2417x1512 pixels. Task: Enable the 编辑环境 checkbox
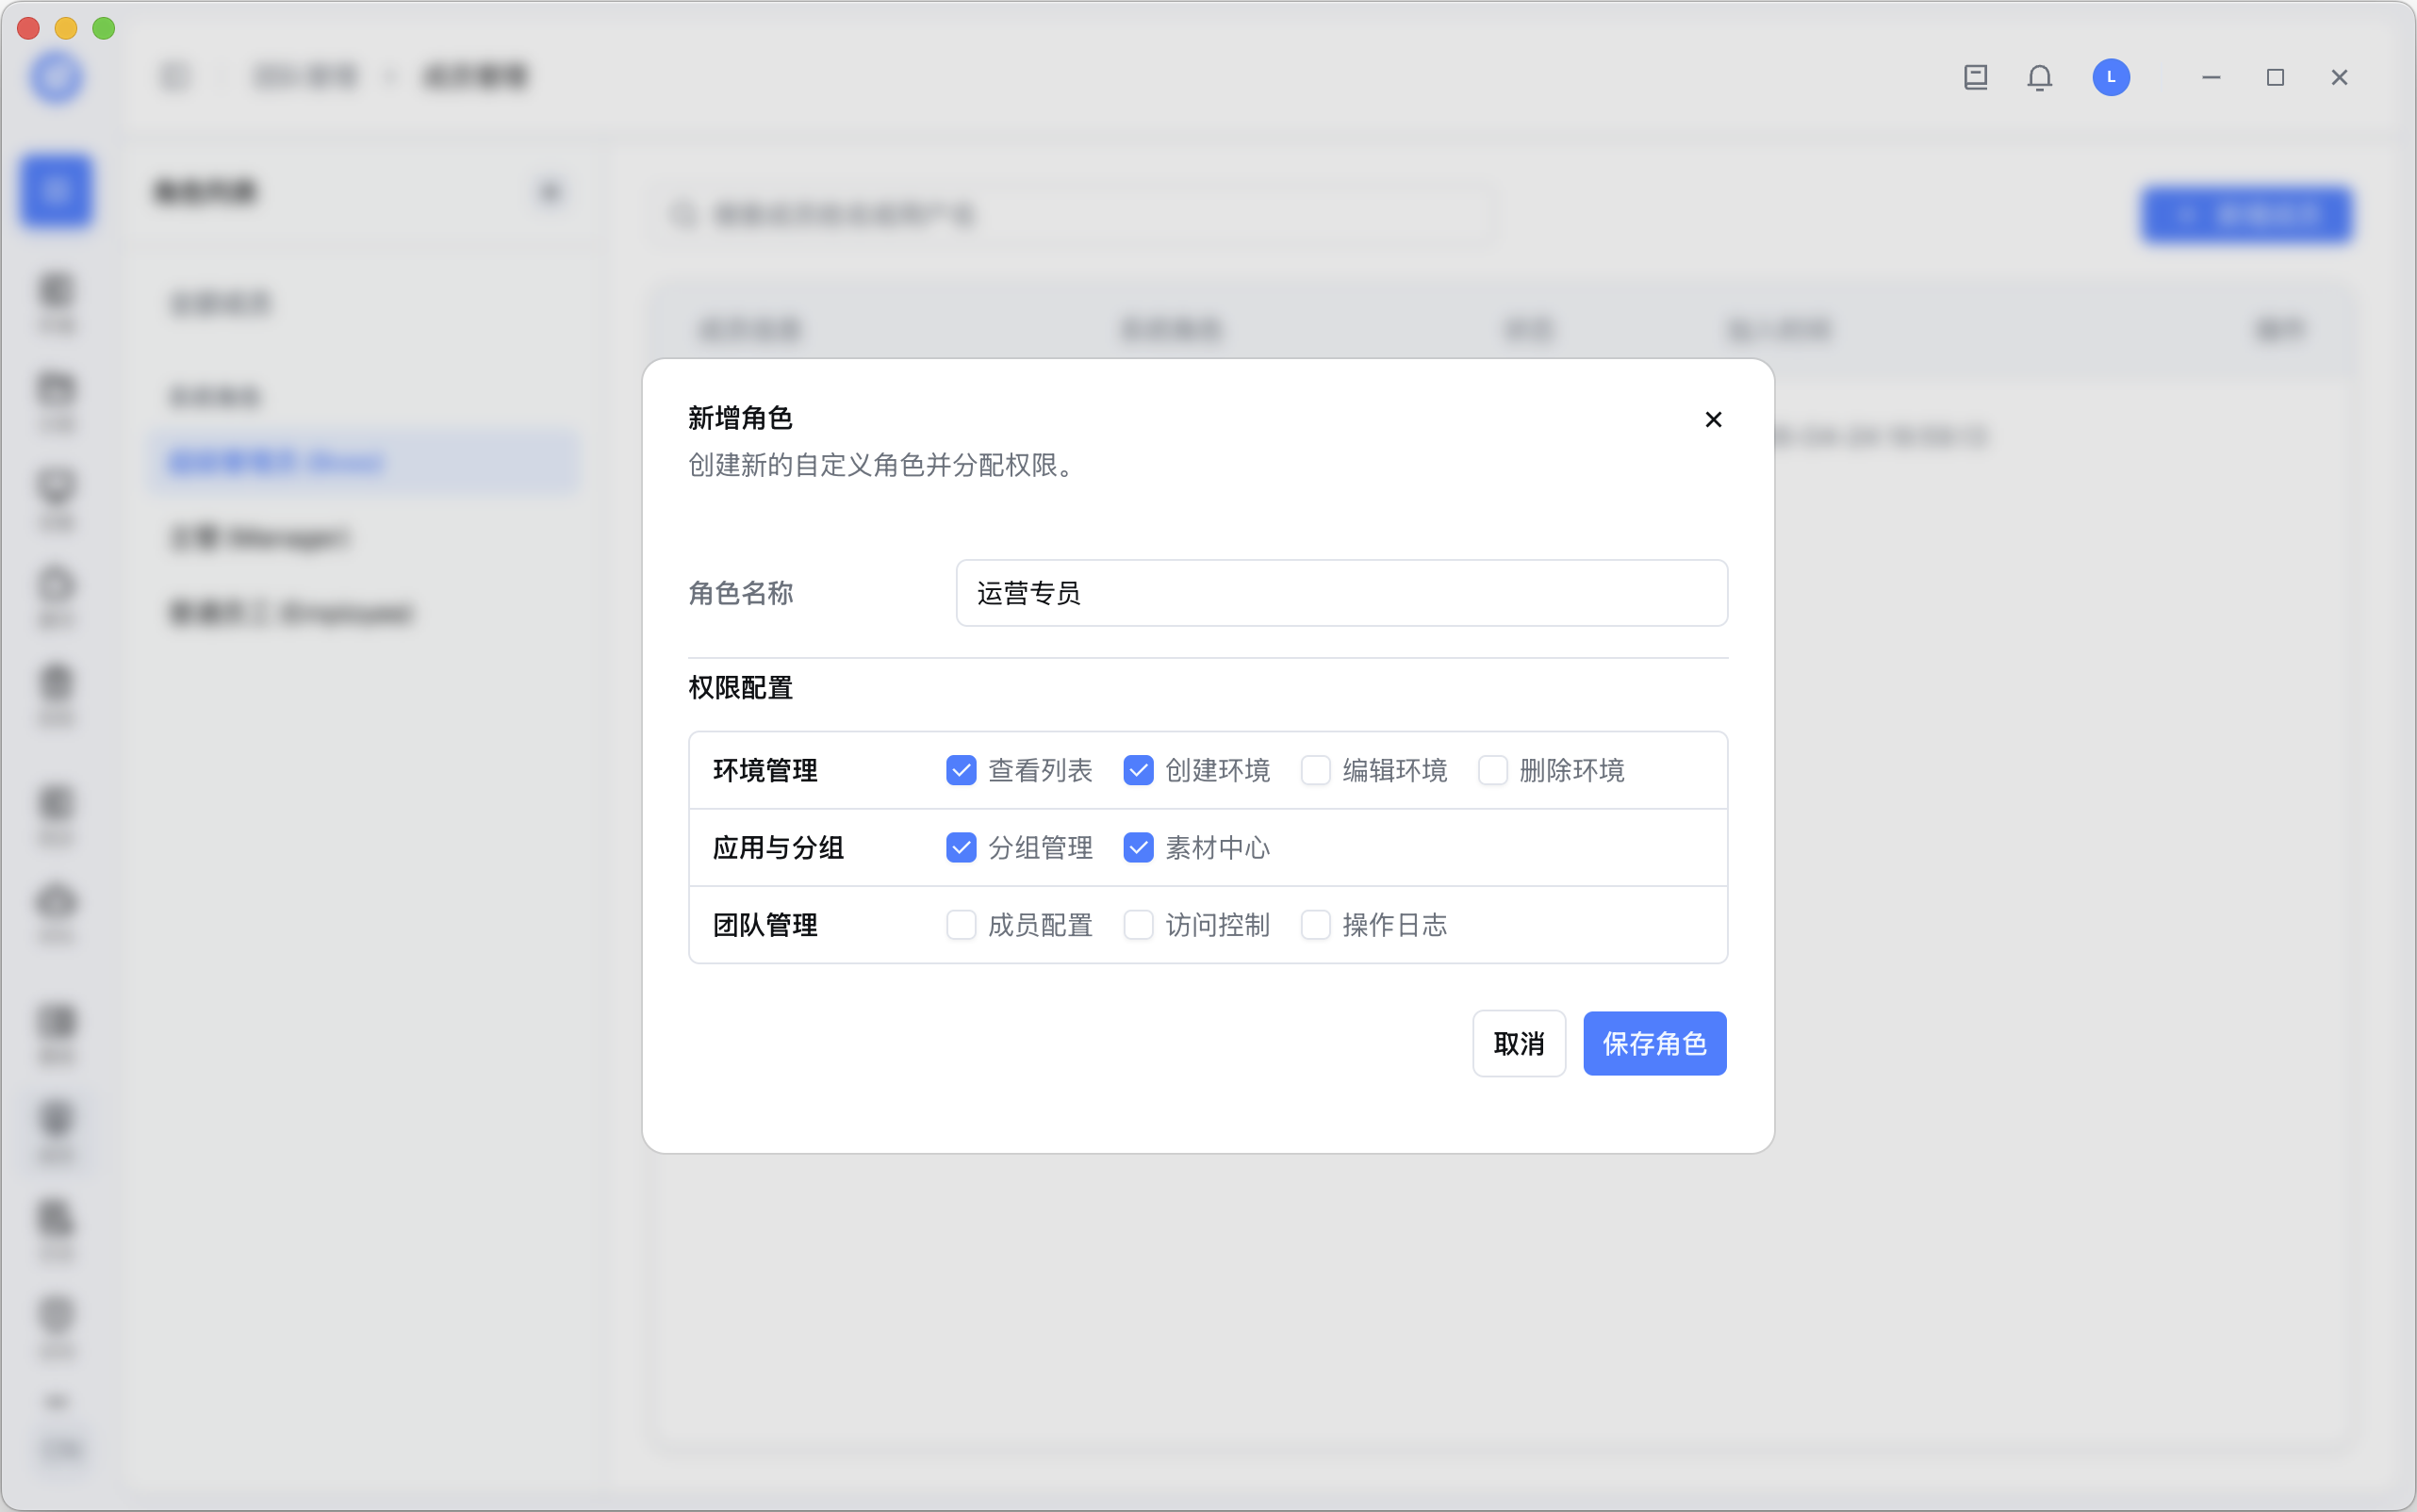coord(1315,770)
